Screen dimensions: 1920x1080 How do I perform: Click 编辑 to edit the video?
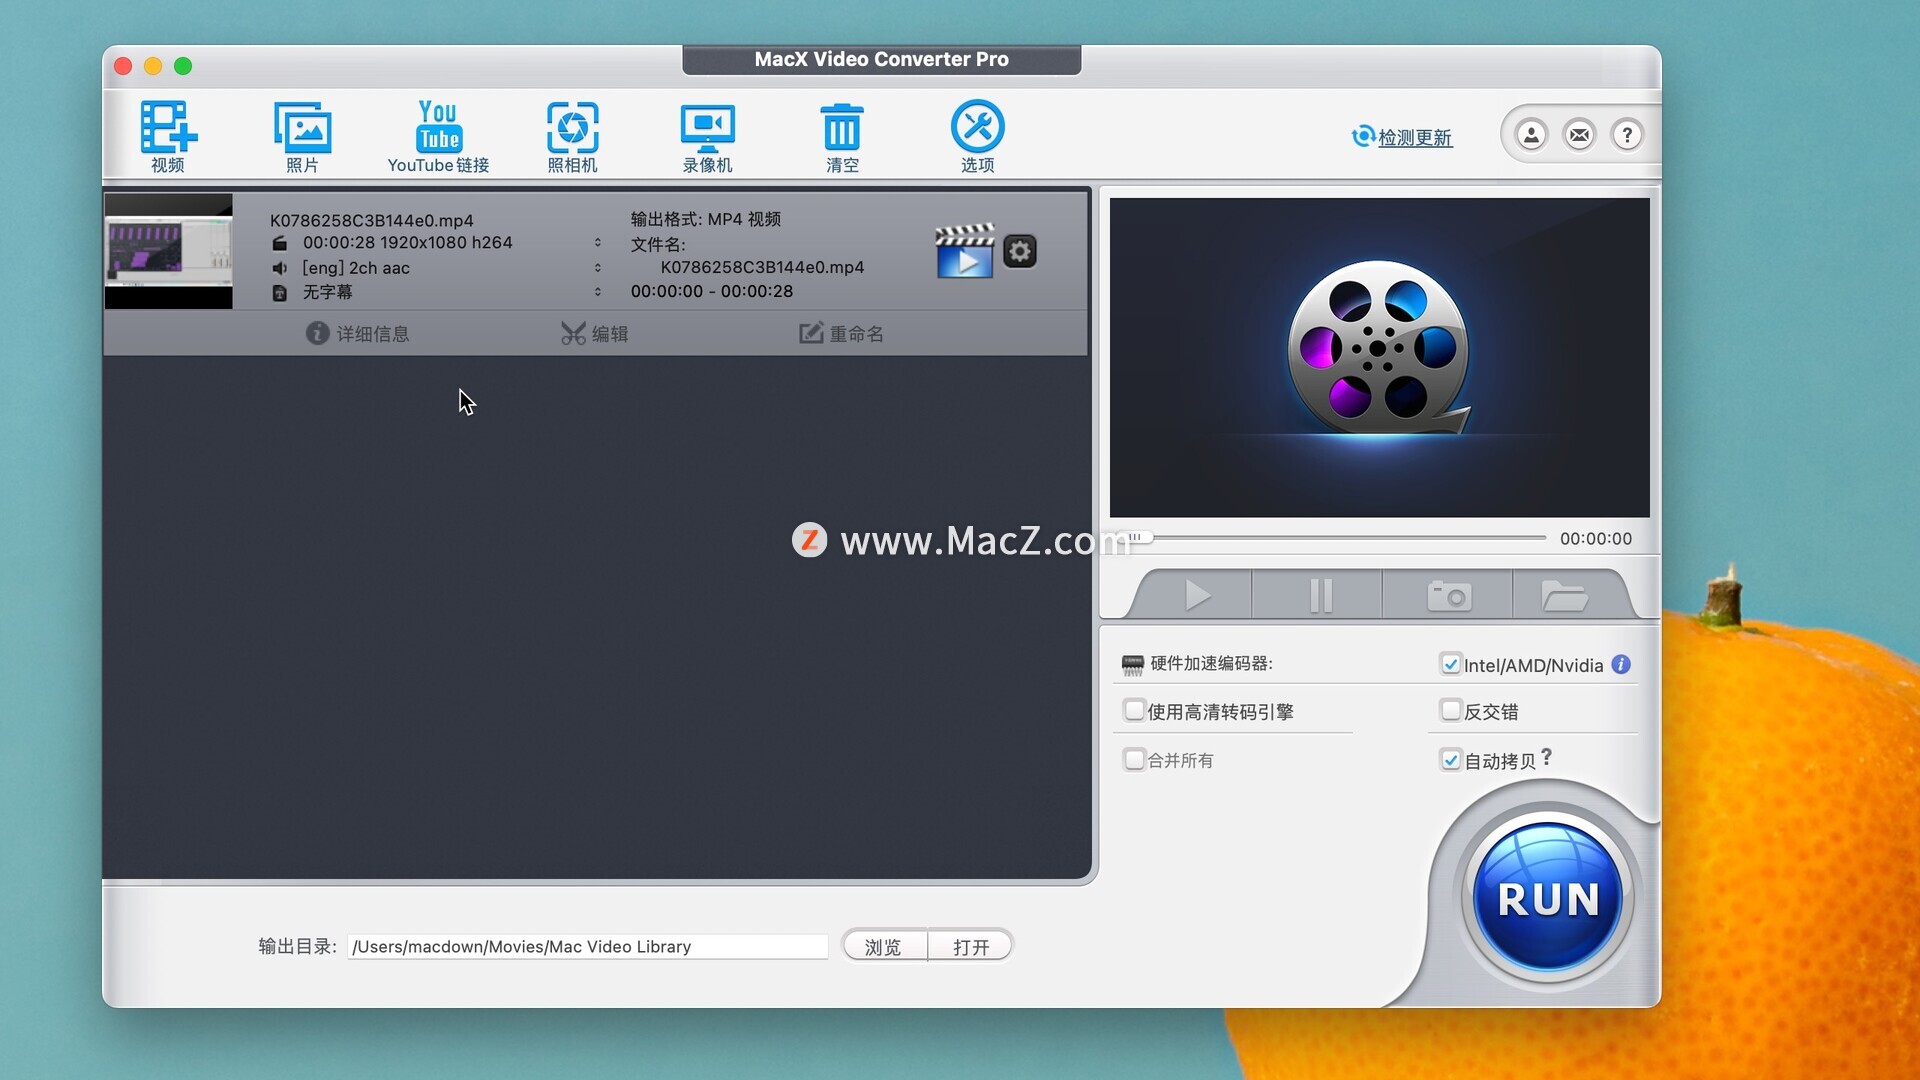click(x=594, y=334)
